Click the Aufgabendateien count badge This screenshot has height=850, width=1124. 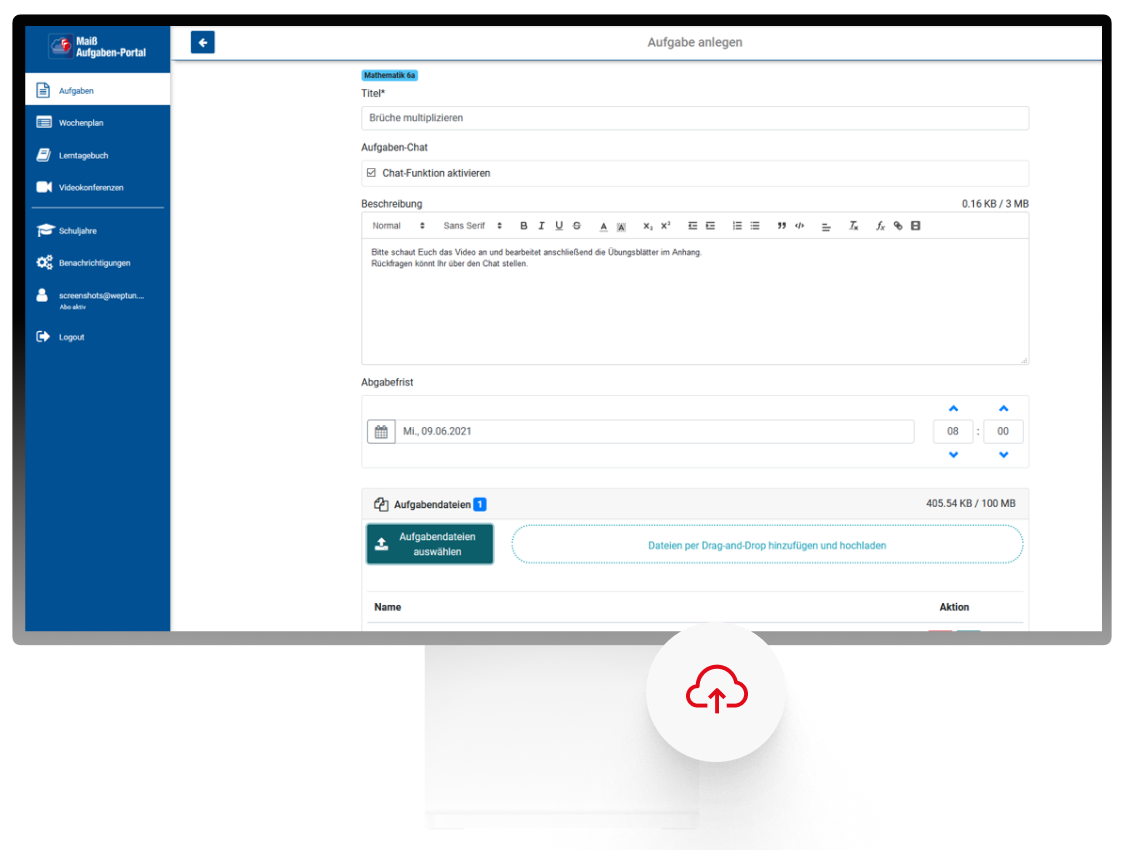click(480, 505)
